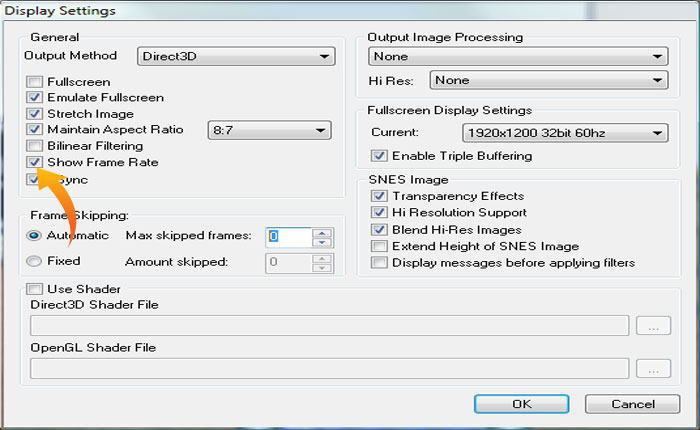This screenshot has height=430, width=700.
Task: Toggle Show Frame Rate checkbox
Action: (x=35, y=162)
